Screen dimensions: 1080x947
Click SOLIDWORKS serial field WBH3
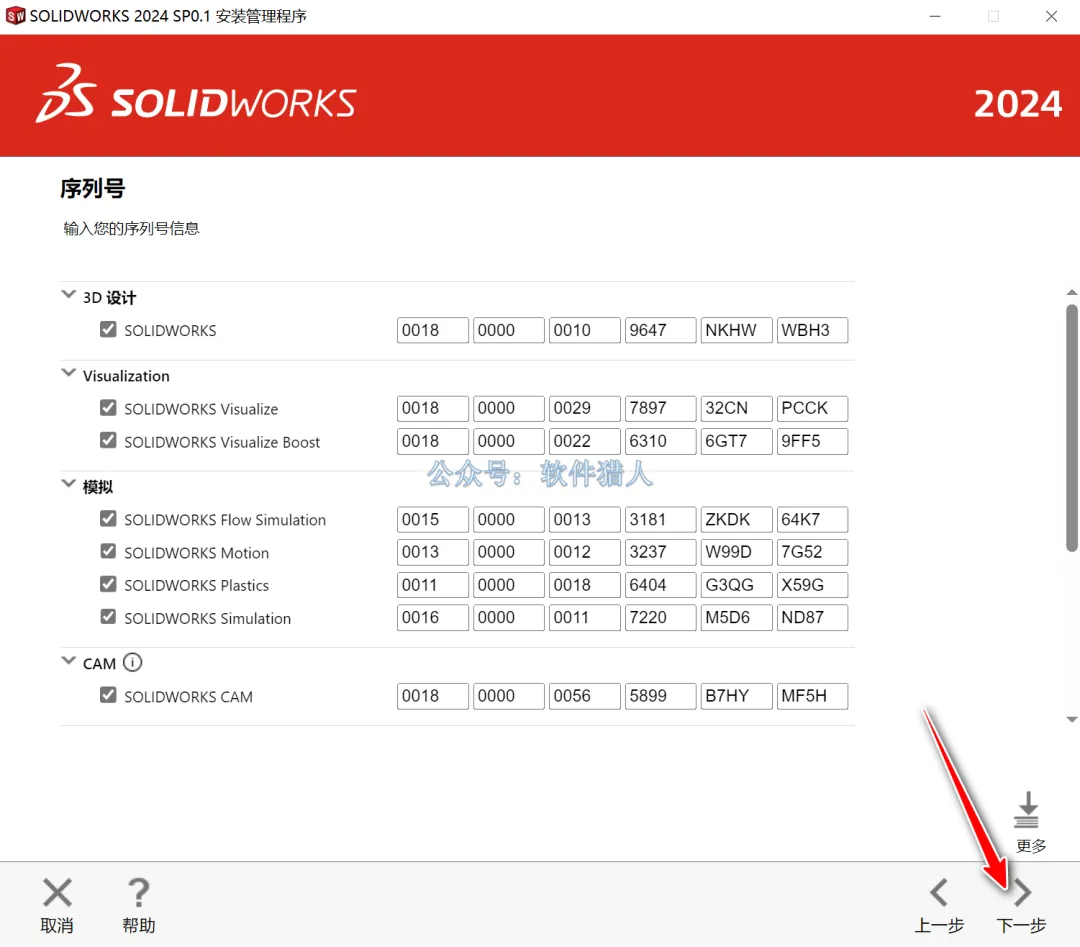[x=811, y=330]
